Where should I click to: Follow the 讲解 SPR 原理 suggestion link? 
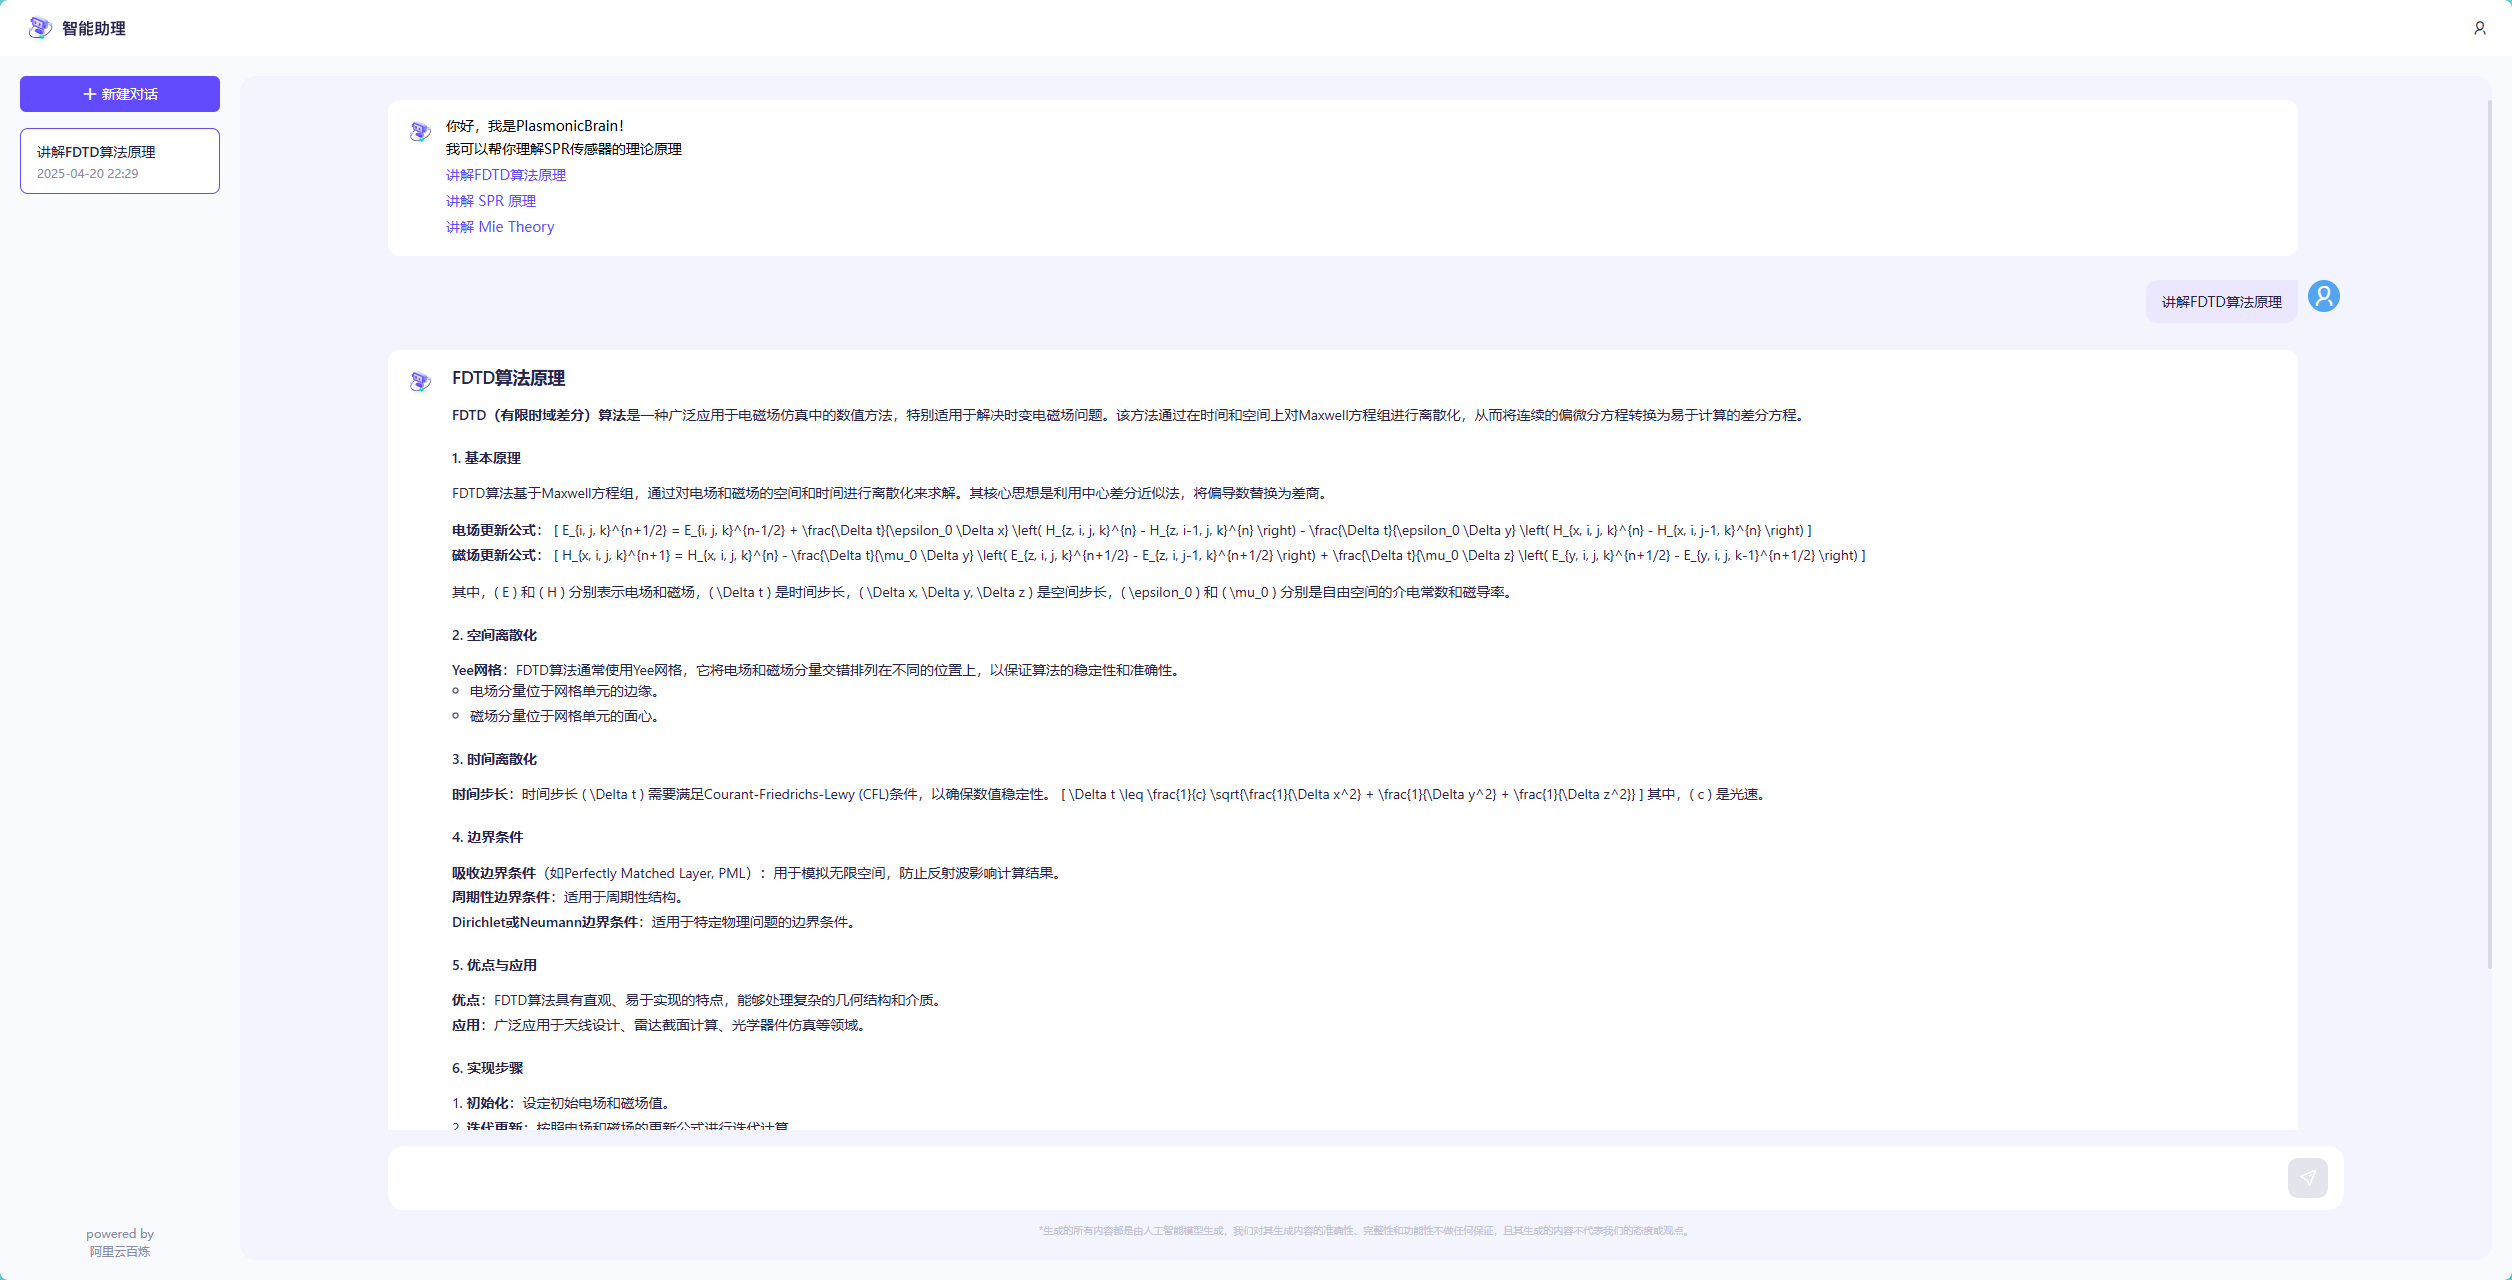(x=490, y=201)
